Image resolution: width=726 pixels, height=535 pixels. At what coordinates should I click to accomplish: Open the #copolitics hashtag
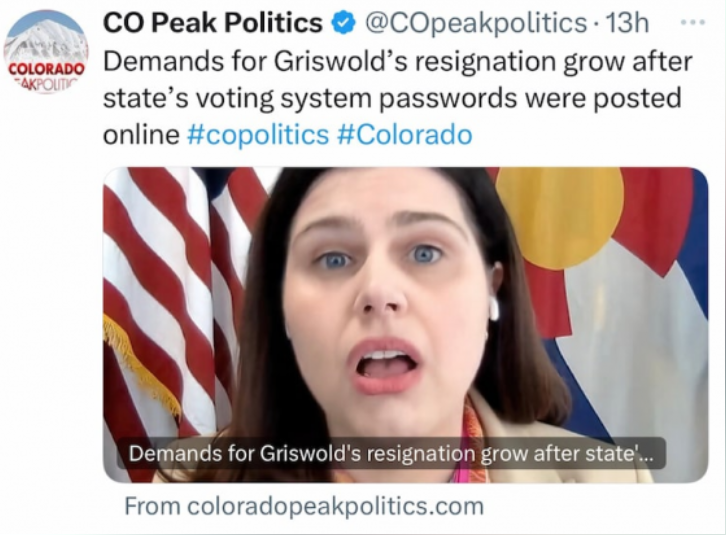coord(258,135)
